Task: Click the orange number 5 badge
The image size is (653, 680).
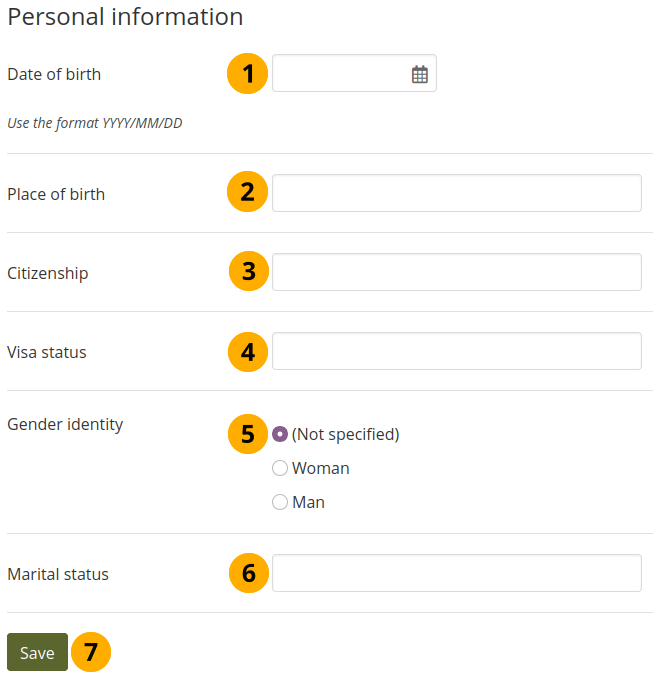Action: point(248,433)
